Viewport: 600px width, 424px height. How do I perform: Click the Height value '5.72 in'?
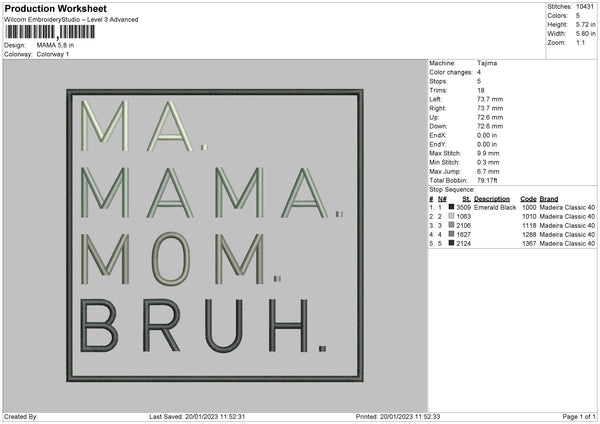[x=585, y=24]
